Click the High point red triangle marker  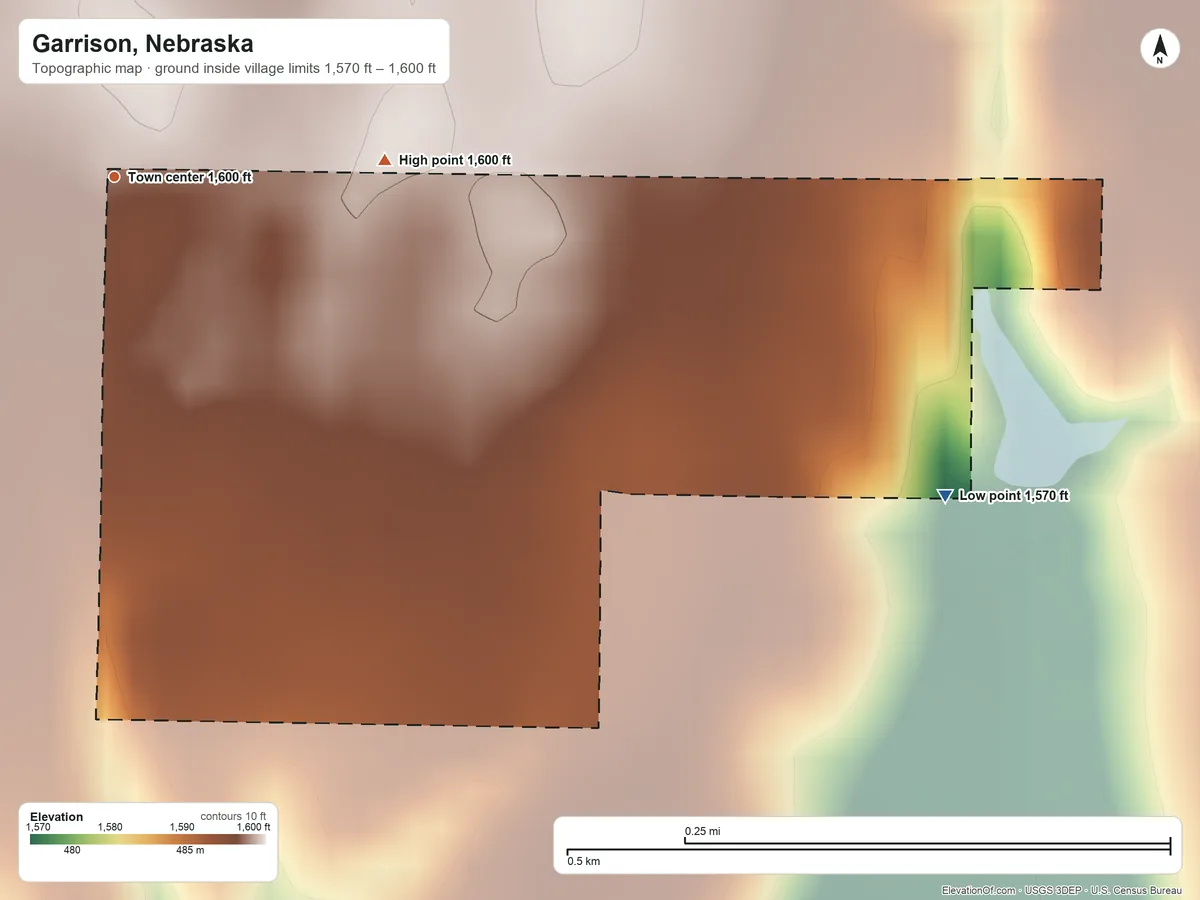(x=384, y=160)
